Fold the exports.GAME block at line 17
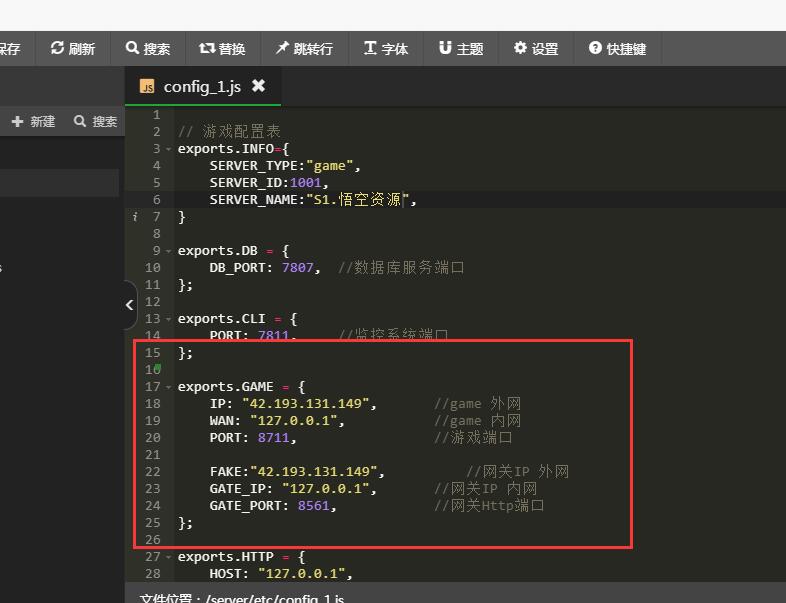786x603 pixels. 169,387
